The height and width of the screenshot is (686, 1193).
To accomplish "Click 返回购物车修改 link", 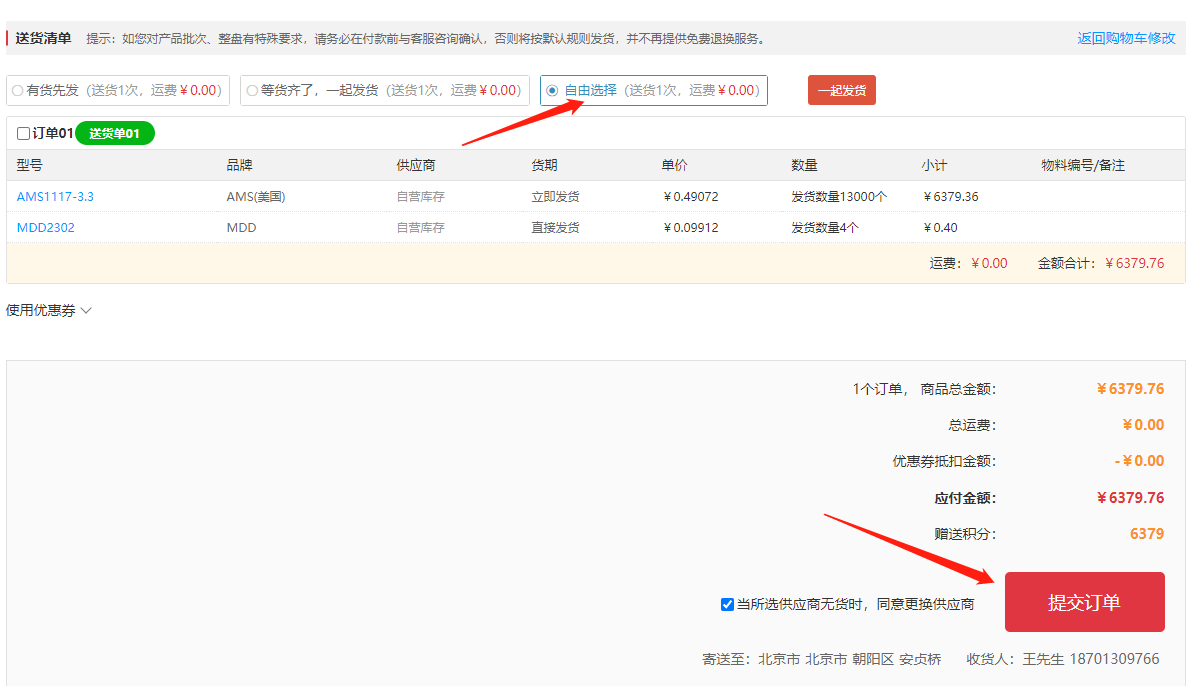I will [x=1126, y=38].
